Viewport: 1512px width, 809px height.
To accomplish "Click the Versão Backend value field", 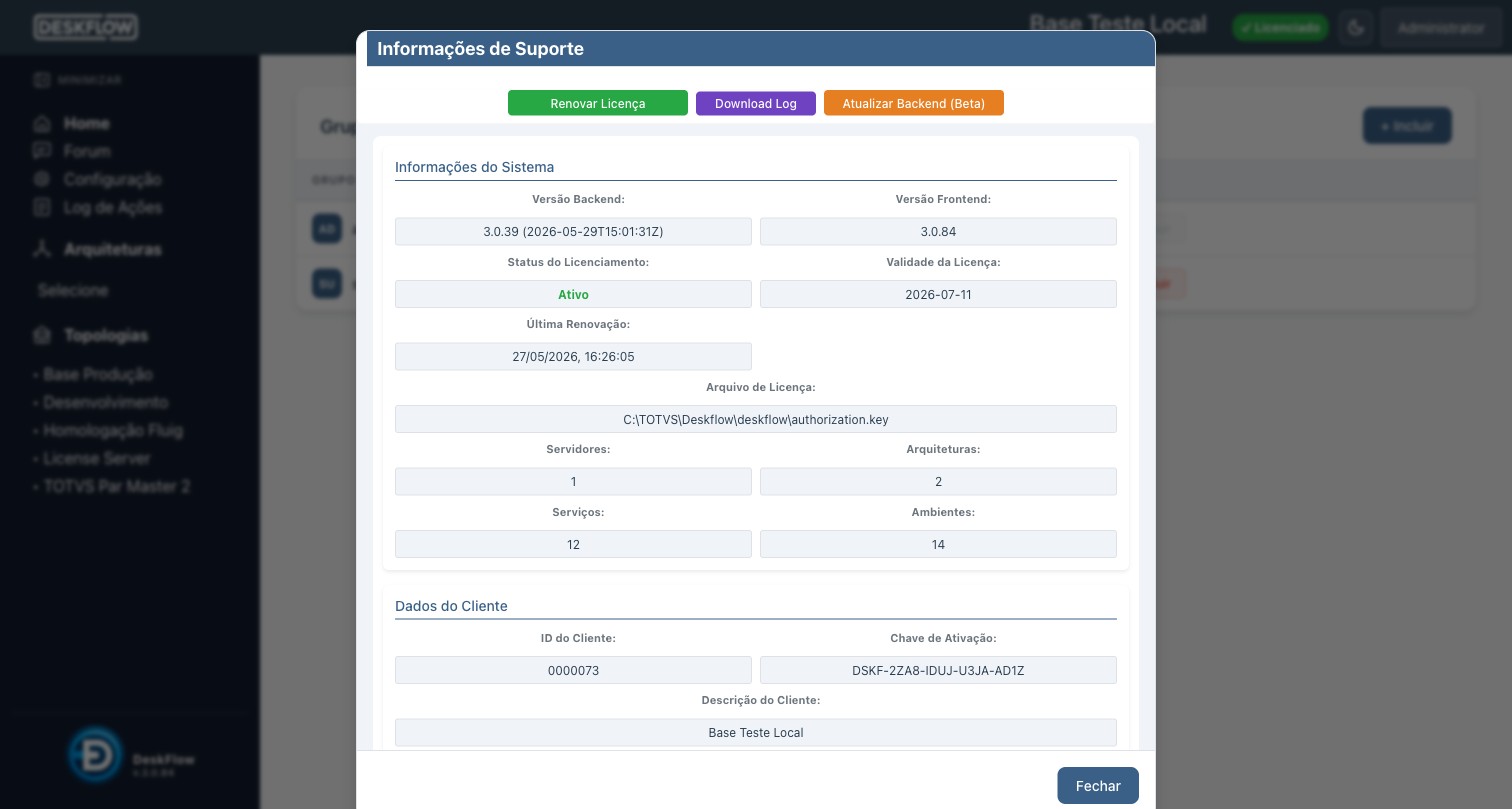I will tap(573, 232).
